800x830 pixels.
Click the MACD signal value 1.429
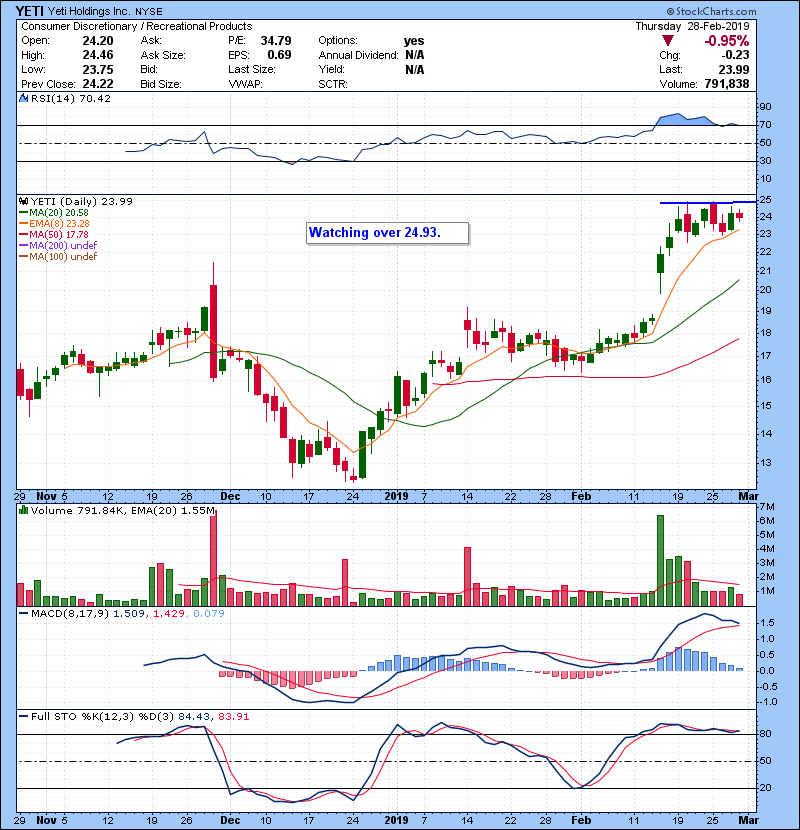coord(169,614)
